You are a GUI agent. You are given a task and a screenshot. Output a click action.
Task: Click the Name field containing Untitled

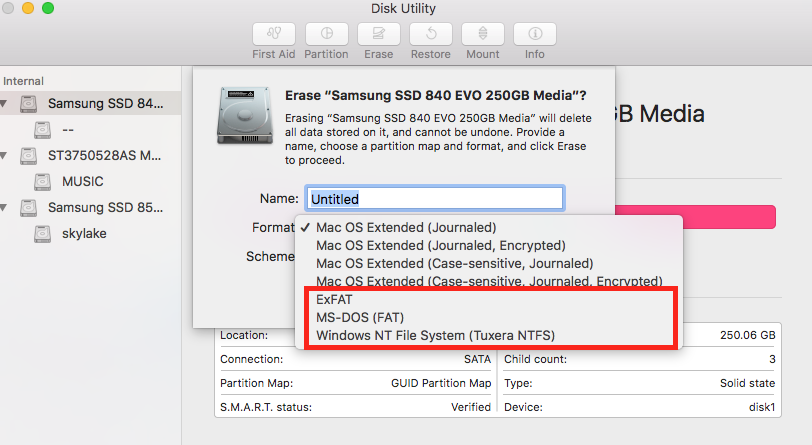[434, 198]
